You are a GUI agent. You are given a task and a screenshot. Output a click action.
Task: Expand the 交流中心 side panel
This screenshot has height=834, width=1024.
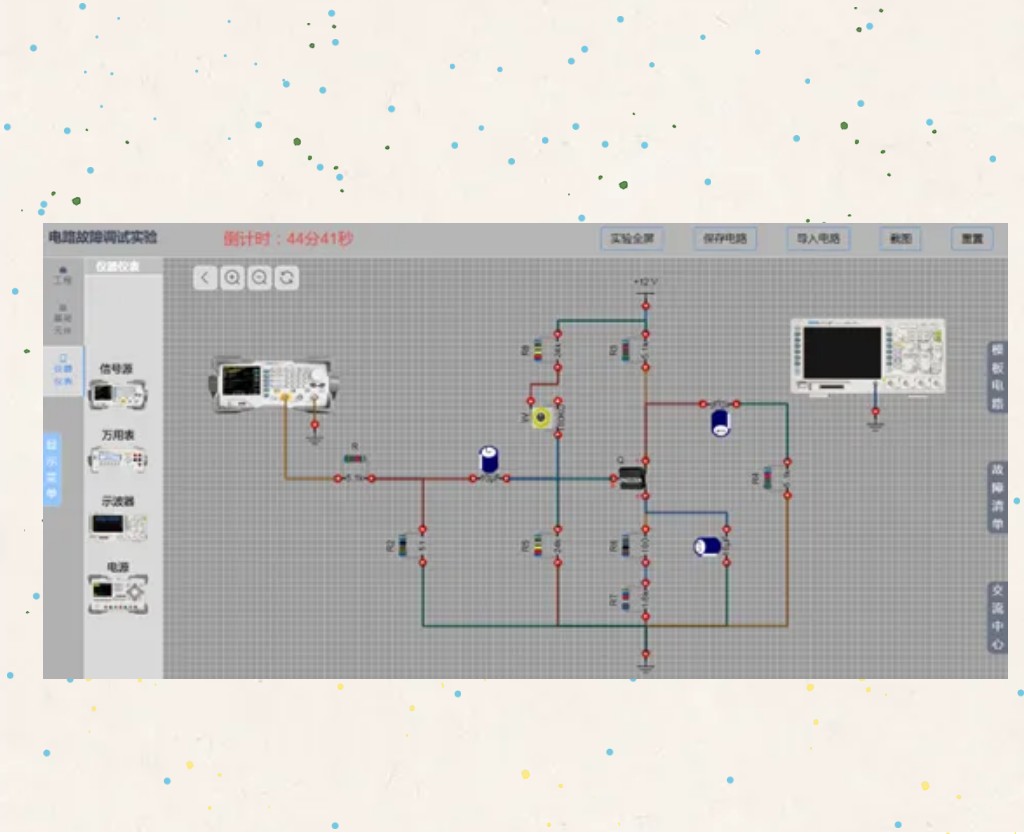tap(996, 617)
